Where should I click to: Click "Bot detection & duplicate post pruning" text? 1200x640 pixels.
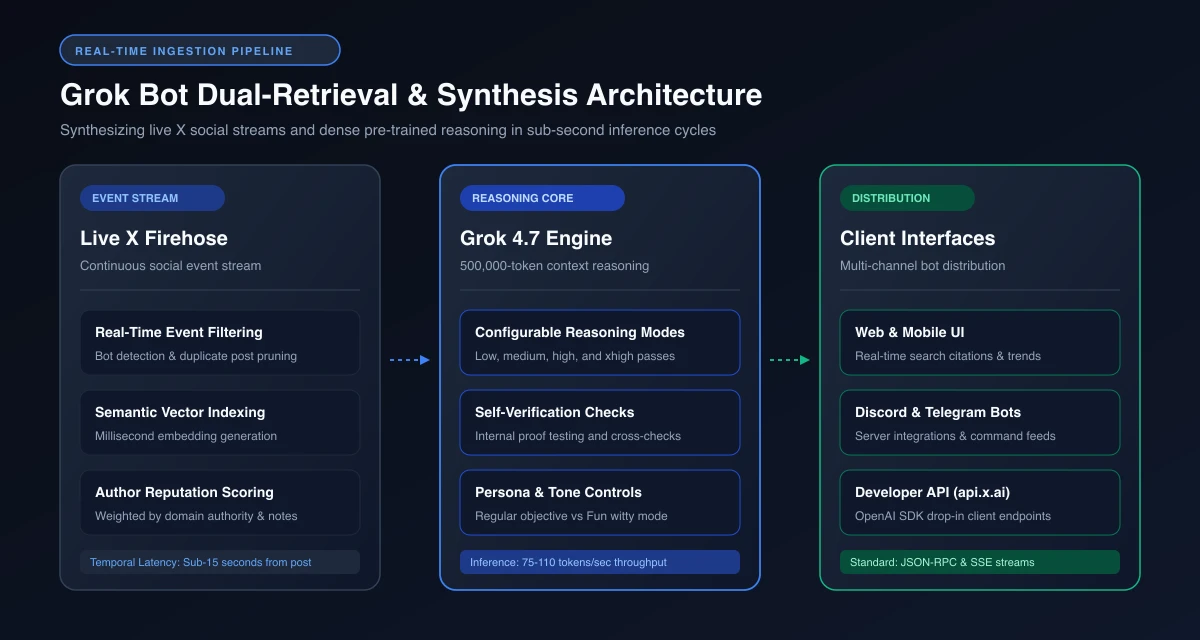(x=196, y=356)
